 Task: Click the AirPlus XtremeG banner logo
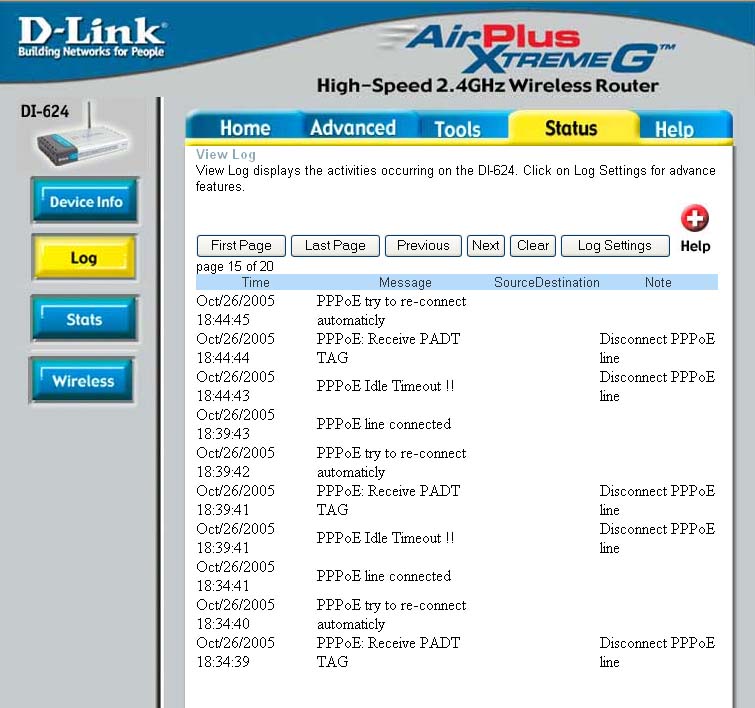(527, 48)
